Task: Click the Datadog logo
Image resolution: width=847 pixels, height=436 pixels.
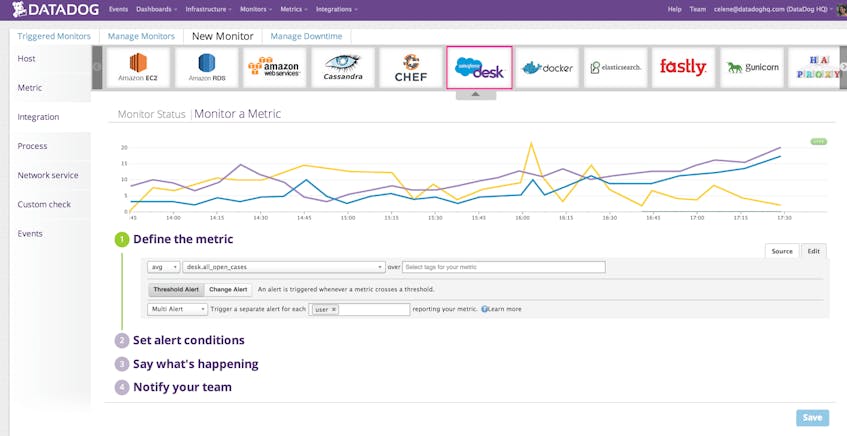Action: click(56, 9)
